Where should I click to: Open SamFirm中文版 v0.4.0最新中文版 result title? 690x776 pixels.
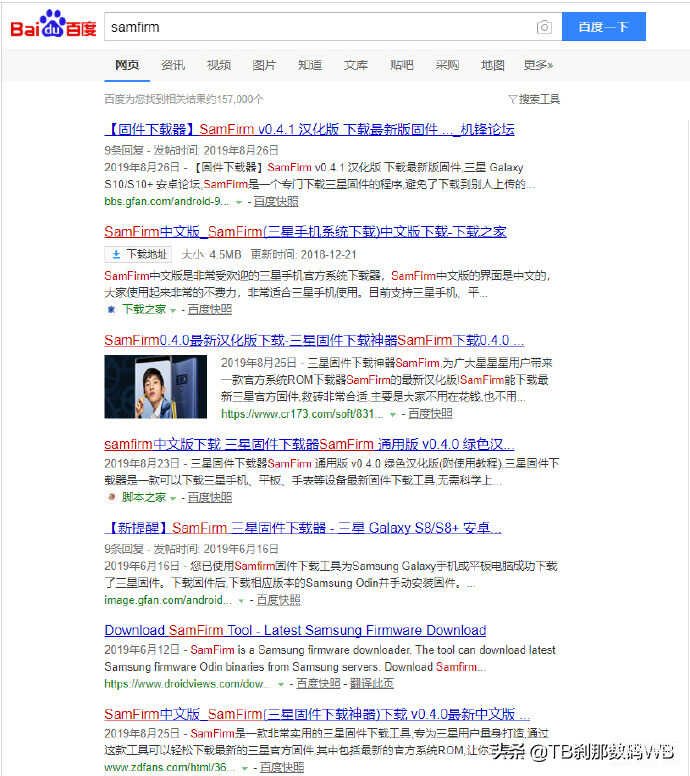tap(317, 715)
